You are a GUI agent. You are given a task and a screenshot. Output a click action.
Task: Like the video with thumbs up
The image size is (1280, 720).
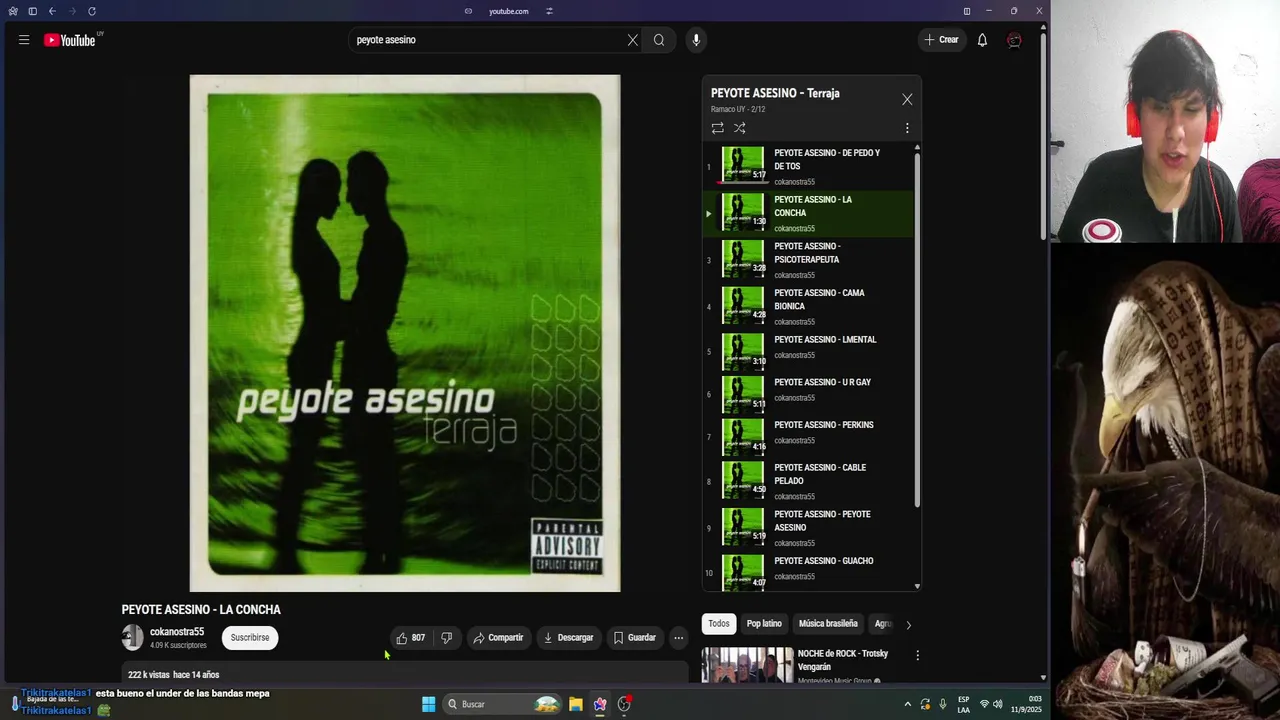point(410,637)
